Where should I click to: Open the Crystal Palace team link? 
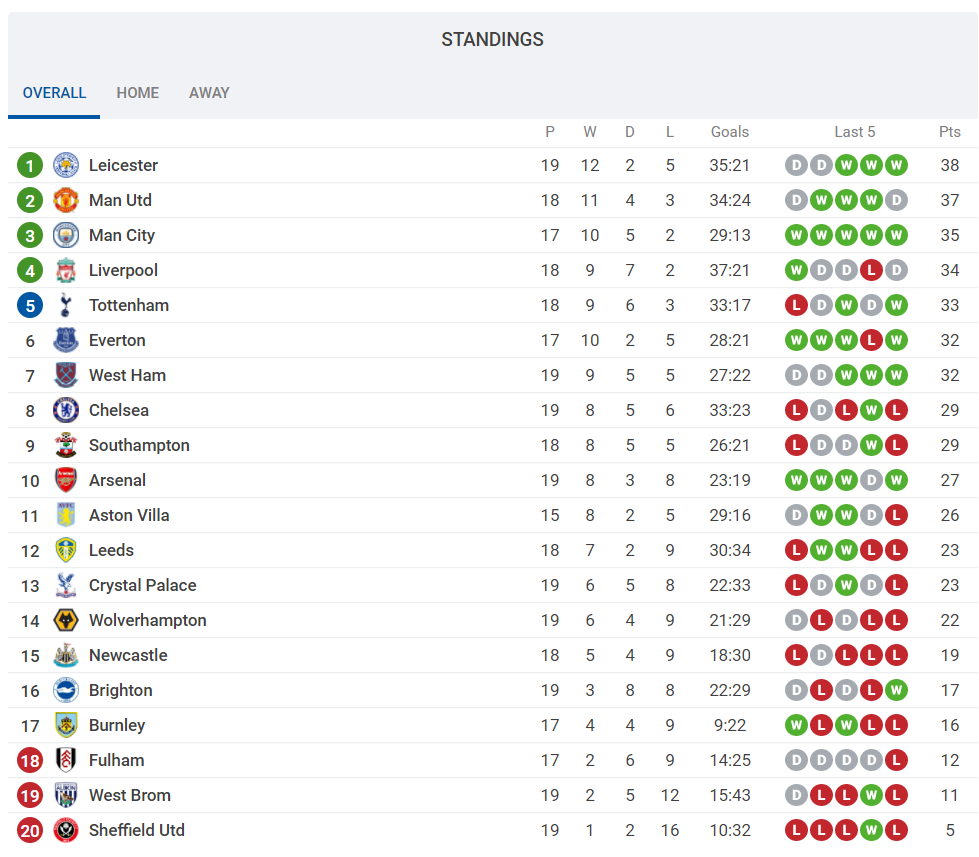click(x=142, y=585)
